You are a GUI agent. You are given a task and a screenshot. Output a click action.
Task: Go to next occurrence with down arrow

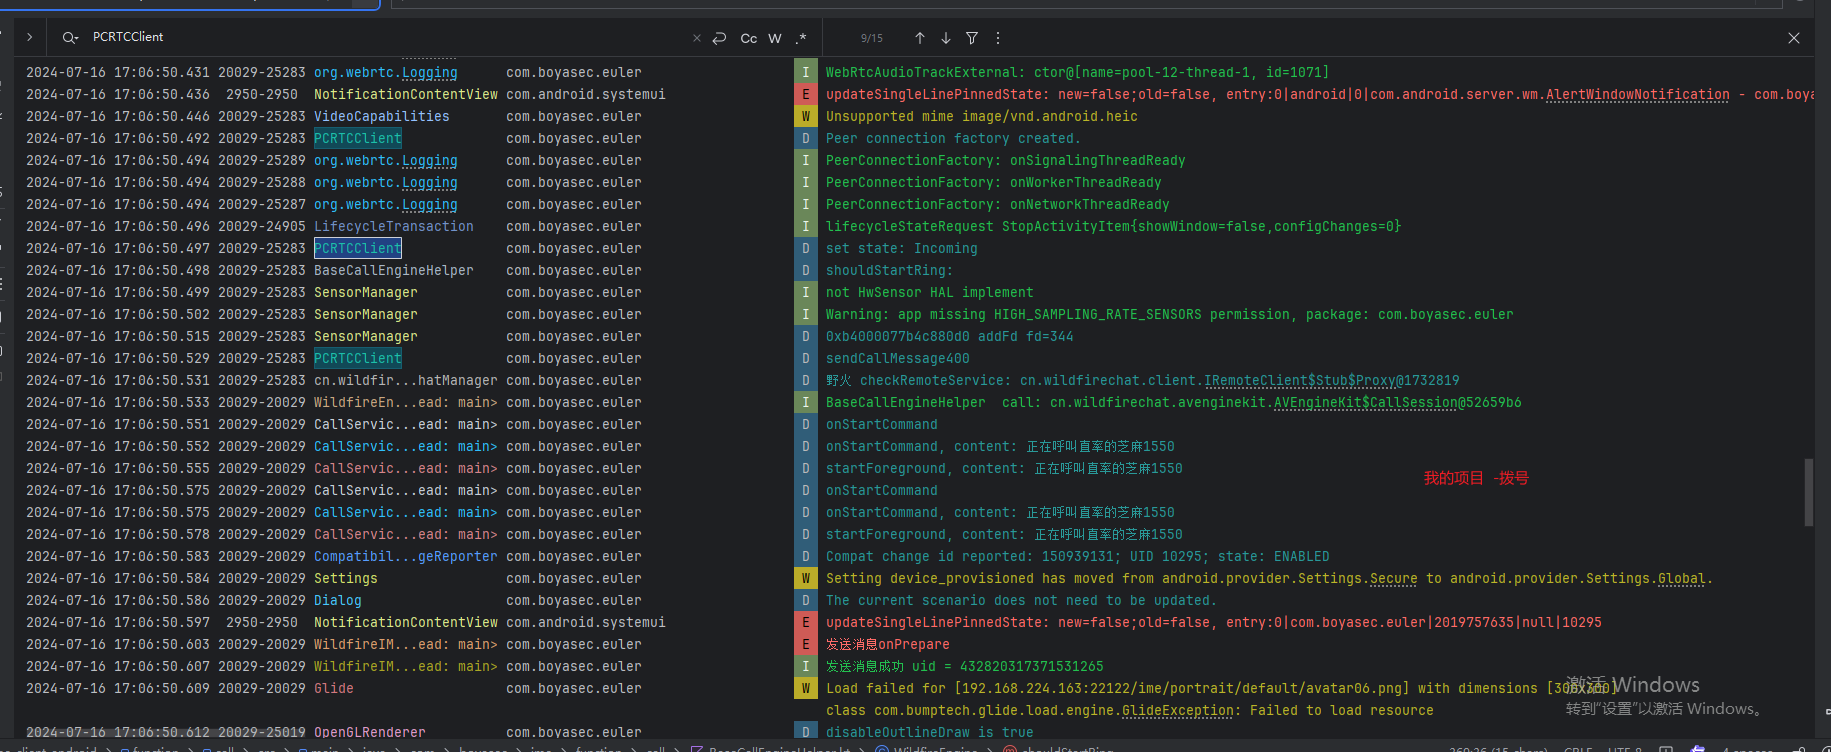point(946,38)
